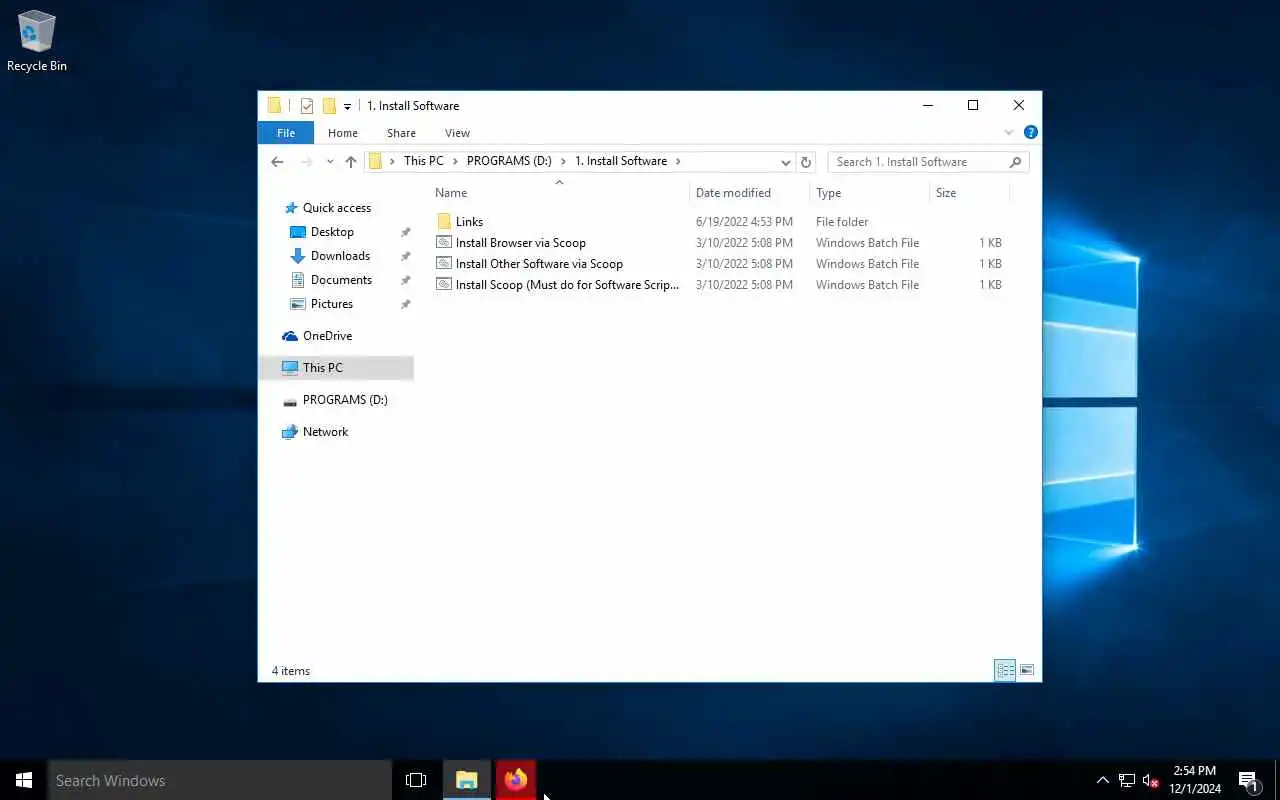Expand the chevron after This PC breadcrumb
The height and width of the screenshot is (800, 1280).
coord(455,161)
